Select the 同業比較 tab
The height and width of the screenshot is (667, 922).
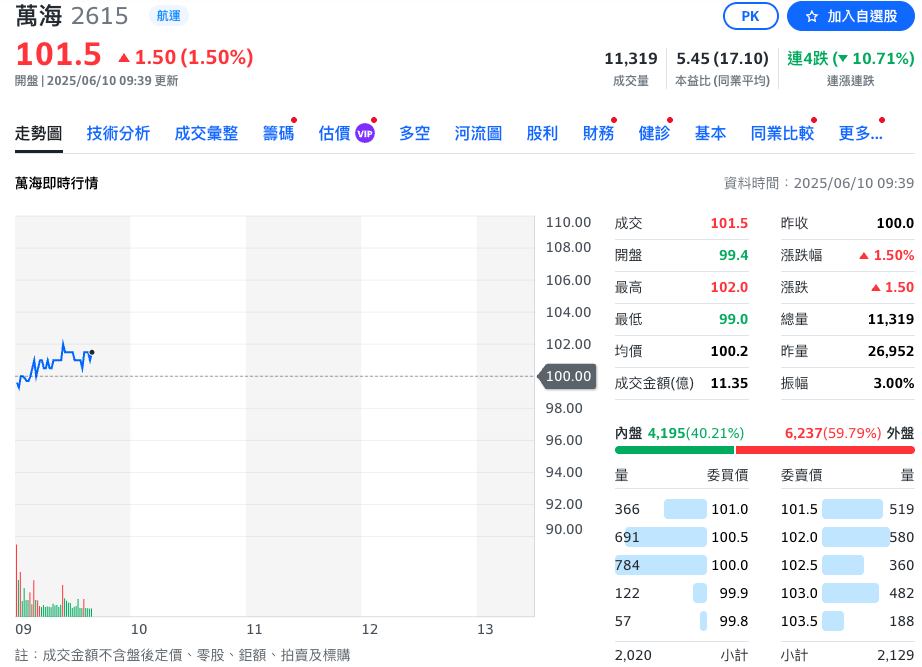(x=782, y=134)
